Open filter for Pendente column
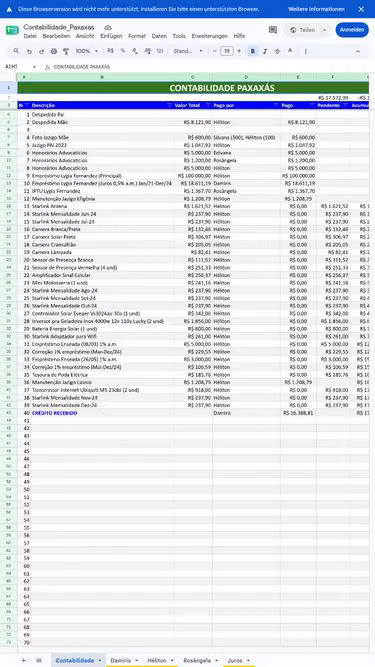Viewport: 375px width, 667px height. coord(347,105)
